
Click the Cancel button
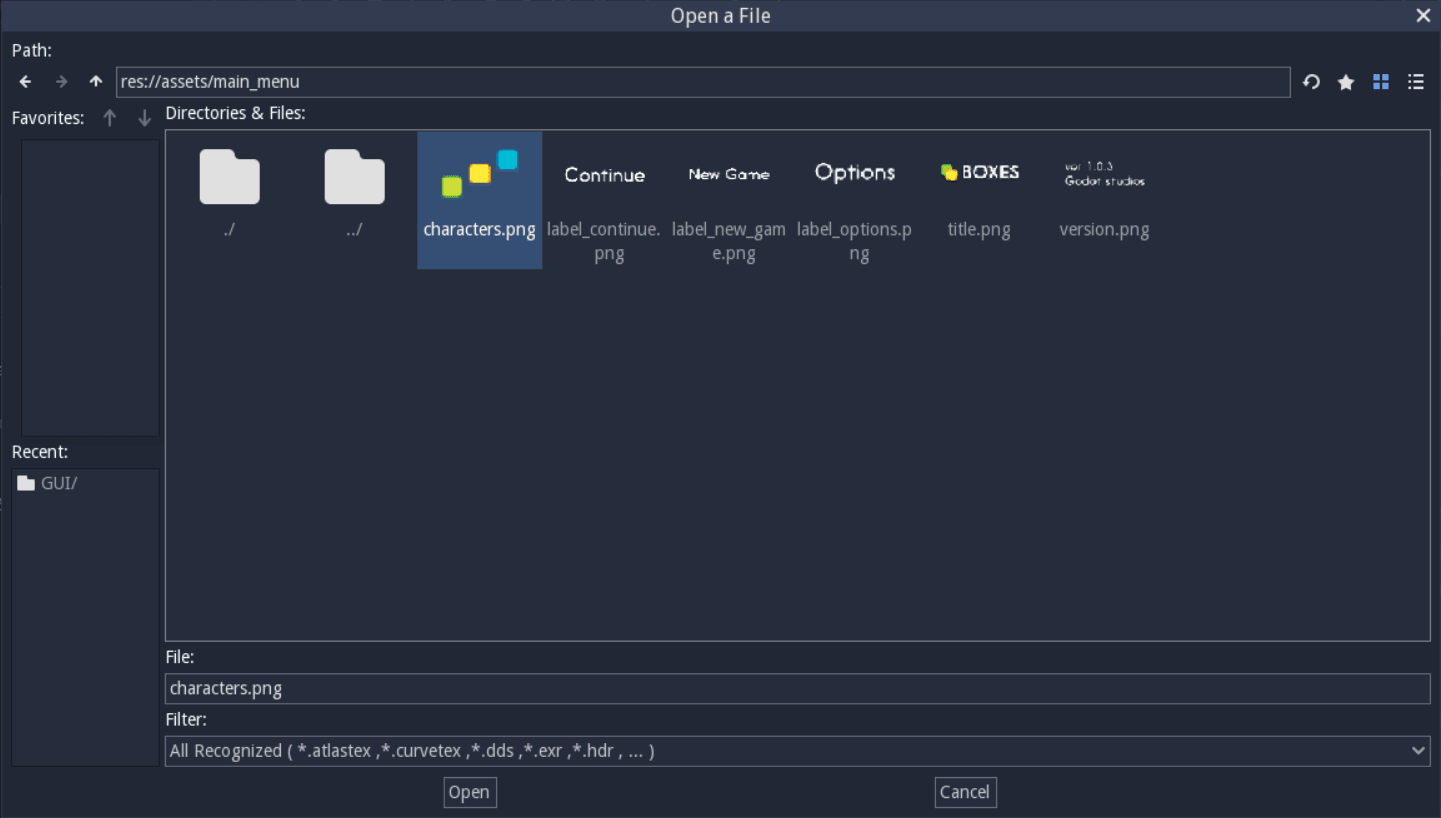point(965,792)
